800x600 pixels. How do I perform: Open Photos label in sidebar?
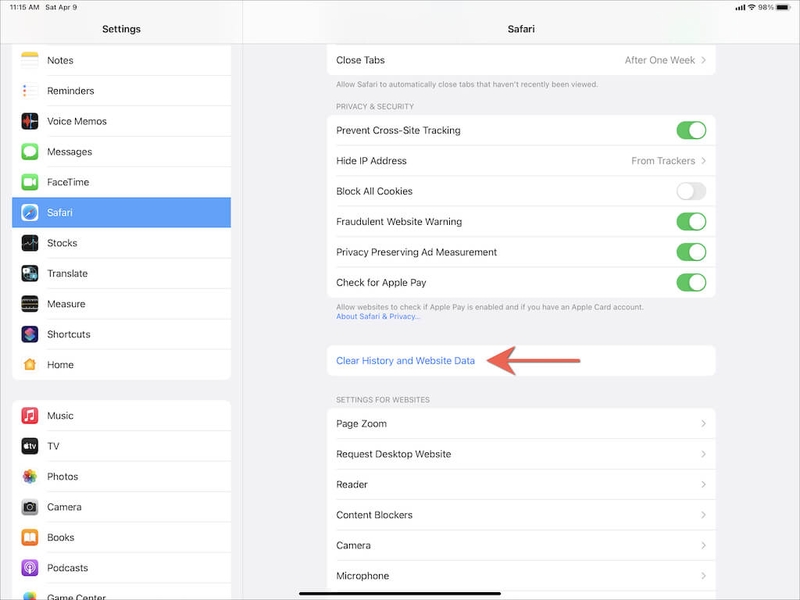point(62,477)
